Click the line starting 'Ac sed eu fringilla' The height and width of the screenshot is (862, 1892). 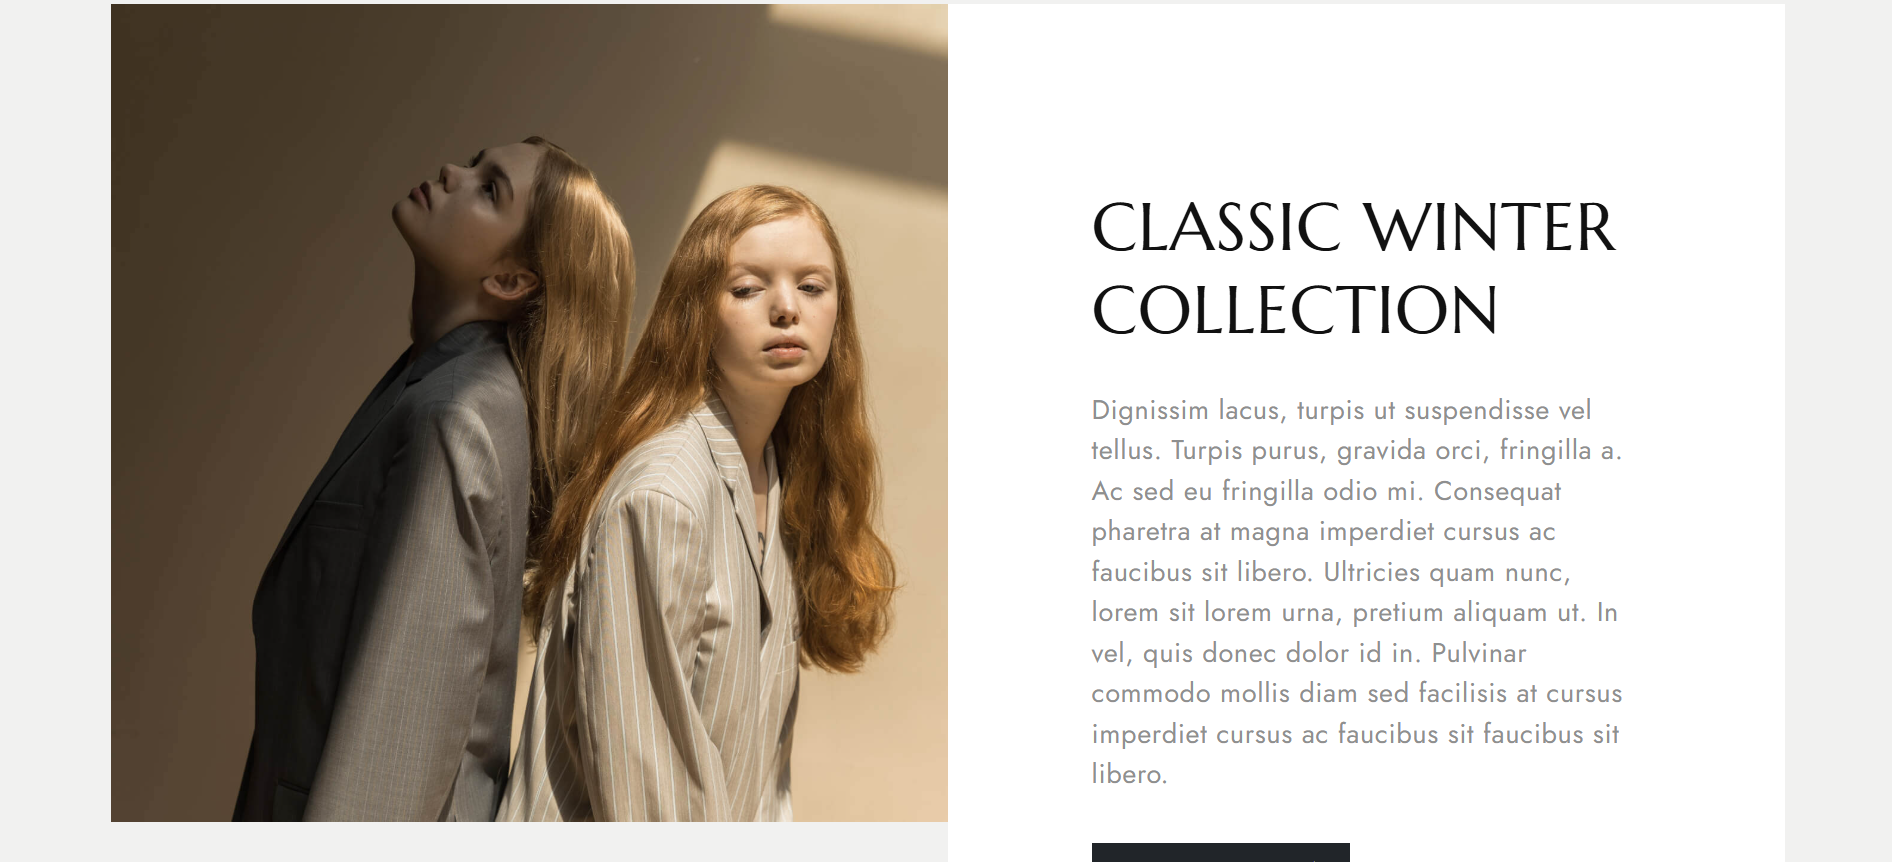(1326, 492)
